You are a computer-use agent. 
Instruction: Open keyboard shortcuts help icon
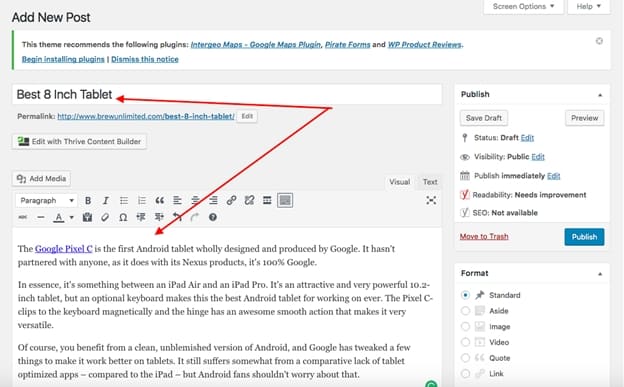point(213,217)
